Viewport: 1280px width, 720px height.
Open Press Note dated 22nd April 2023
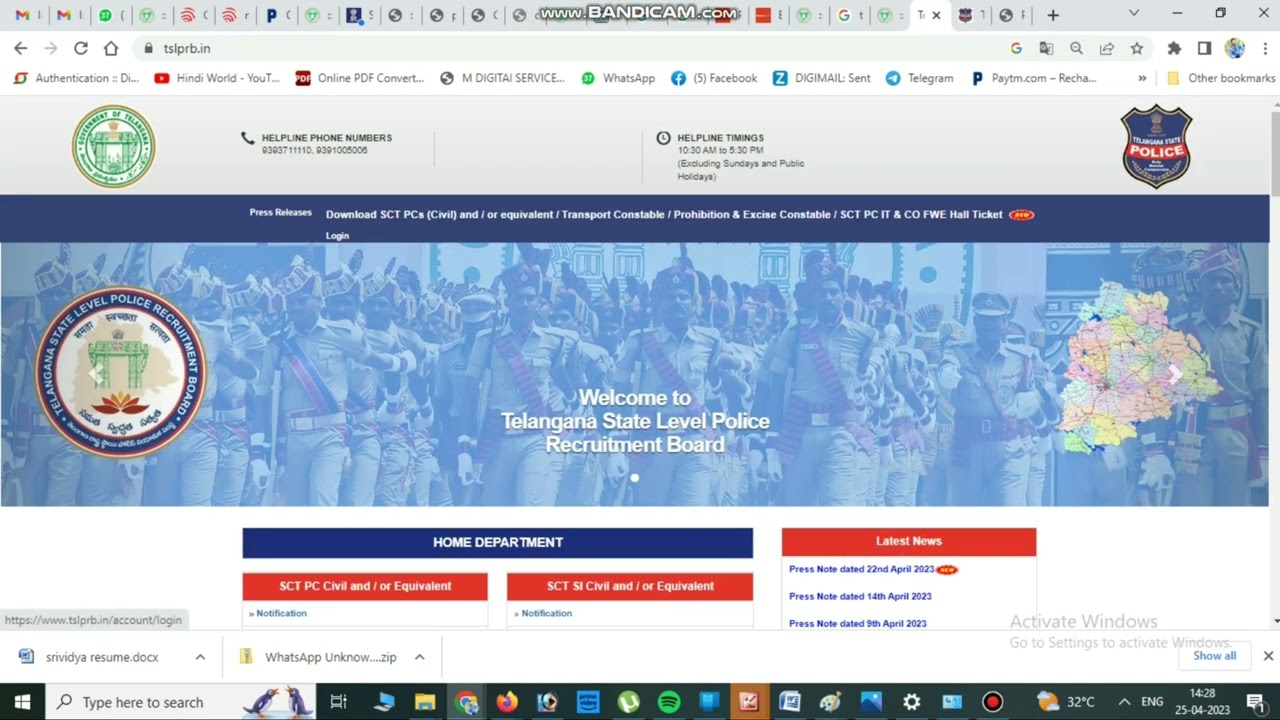pos(861,569)
